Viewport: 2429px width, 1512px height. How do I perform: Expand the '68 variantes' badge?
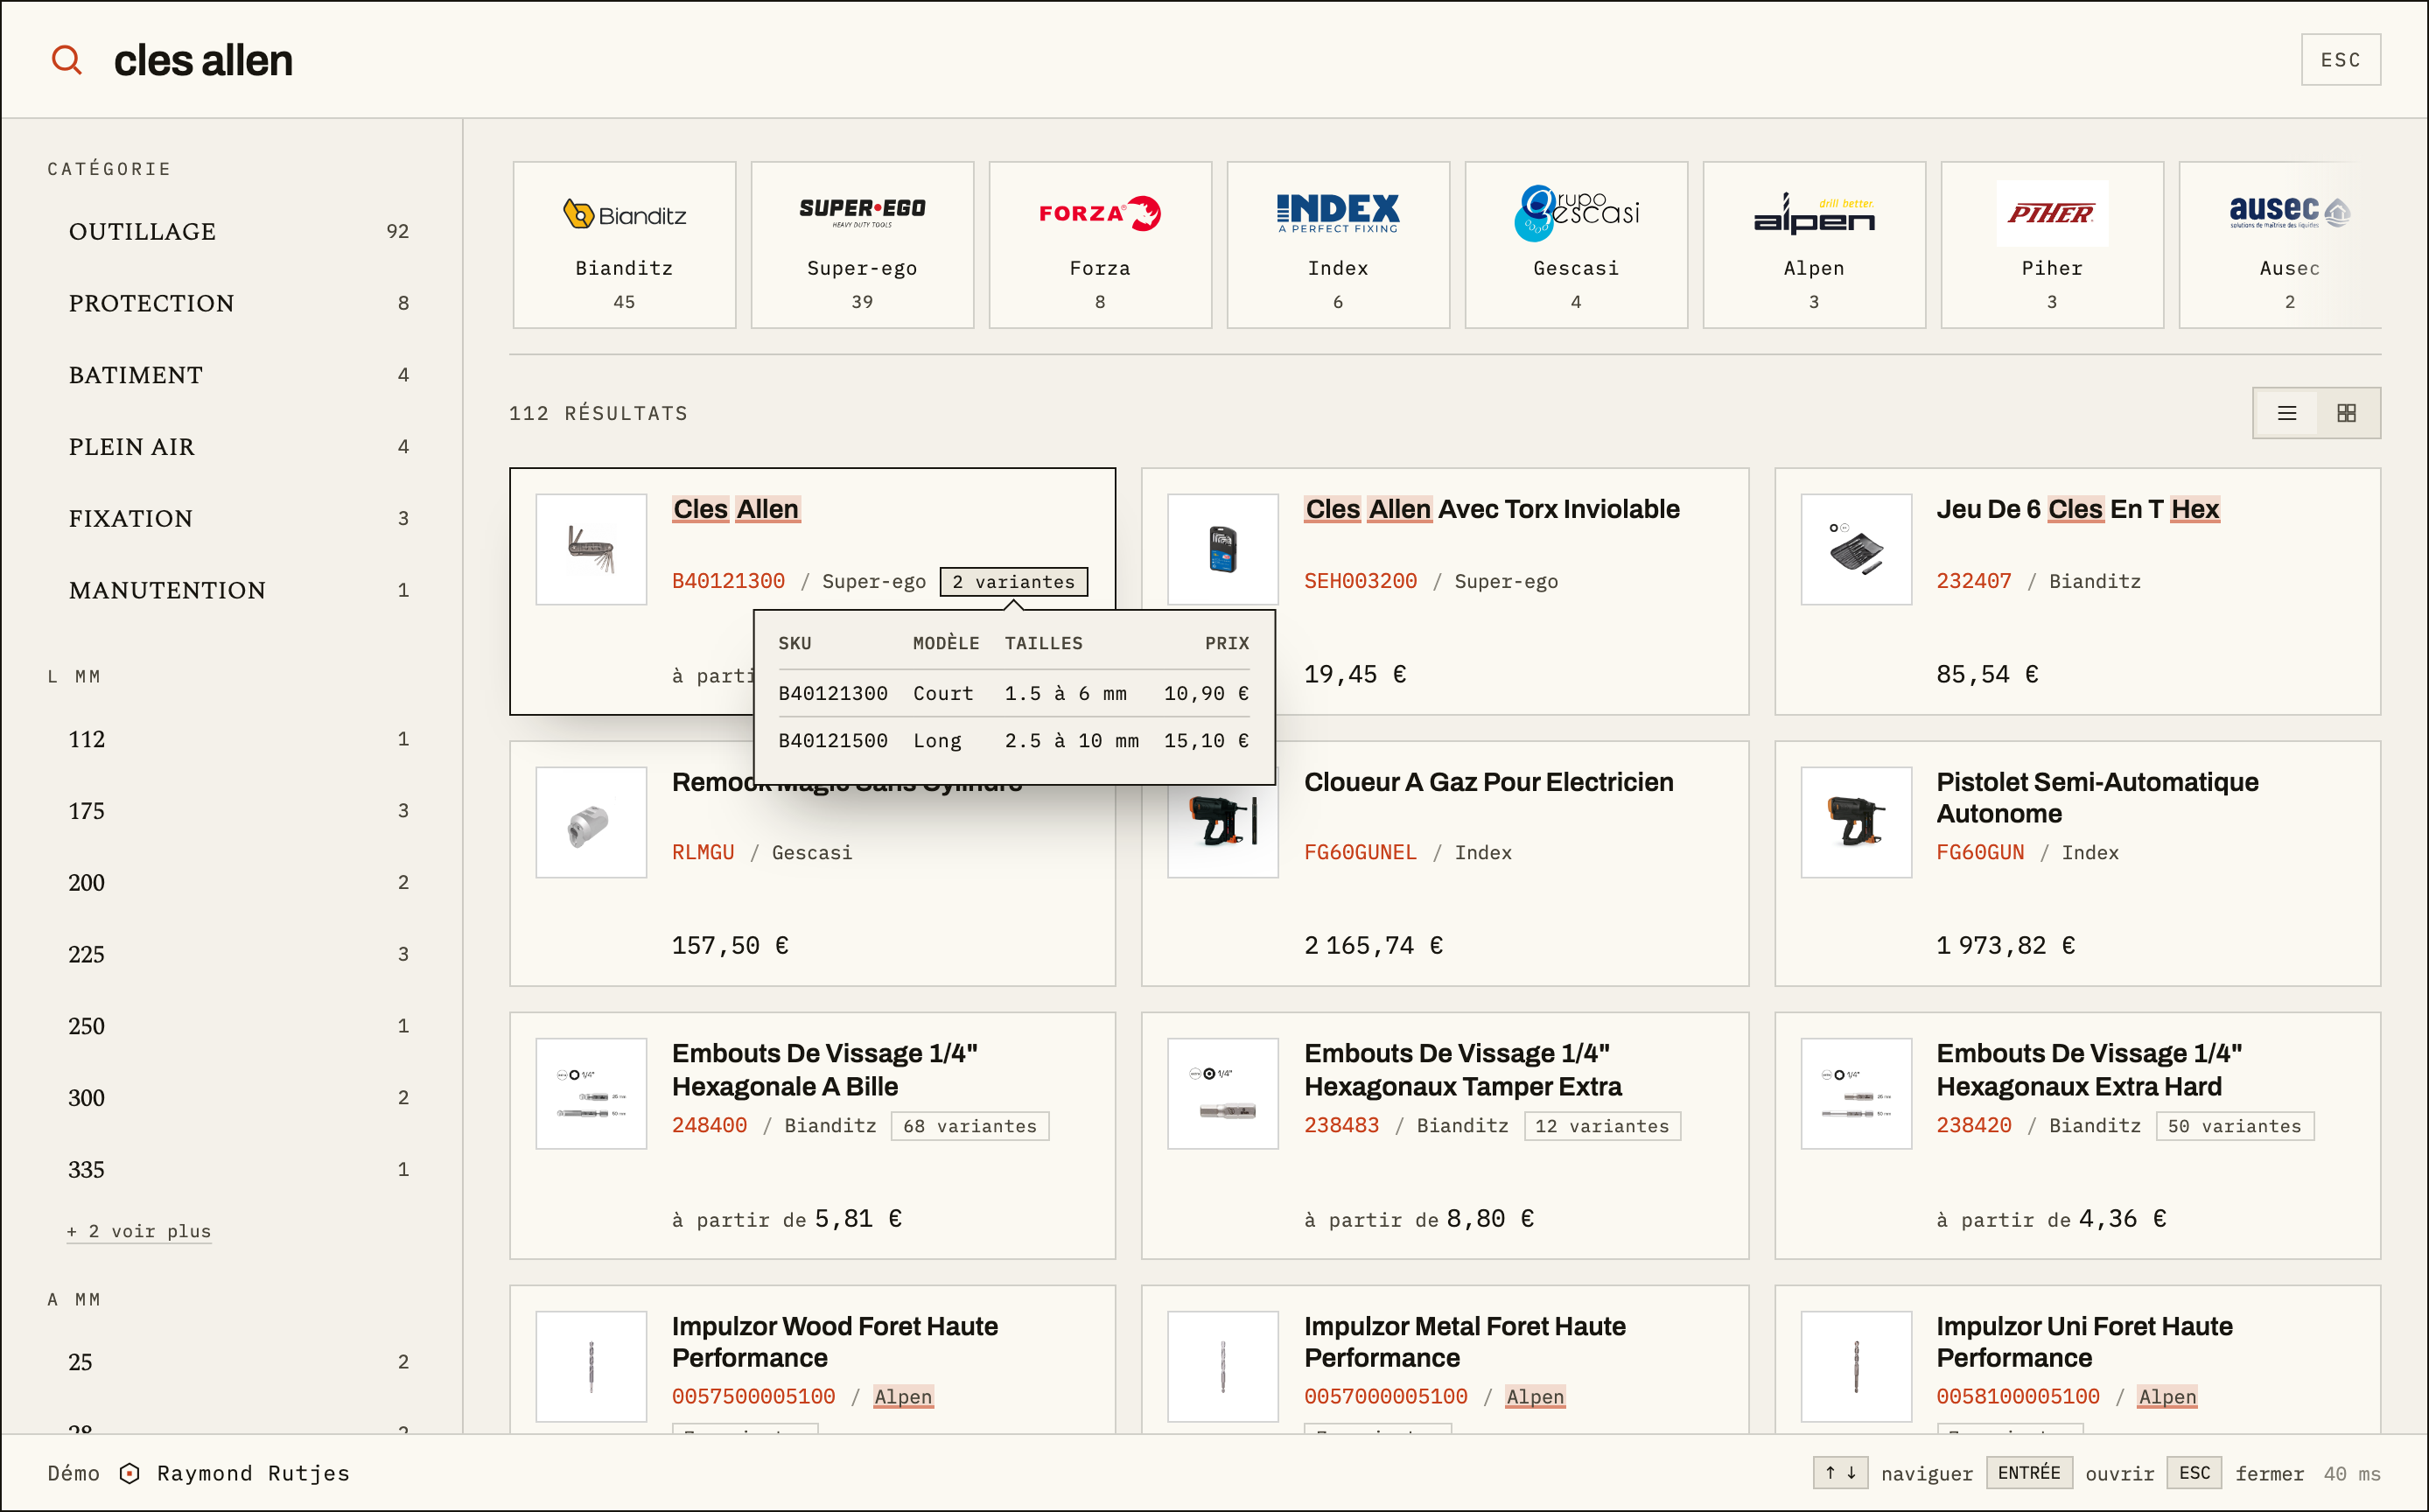click(969, 1126)
